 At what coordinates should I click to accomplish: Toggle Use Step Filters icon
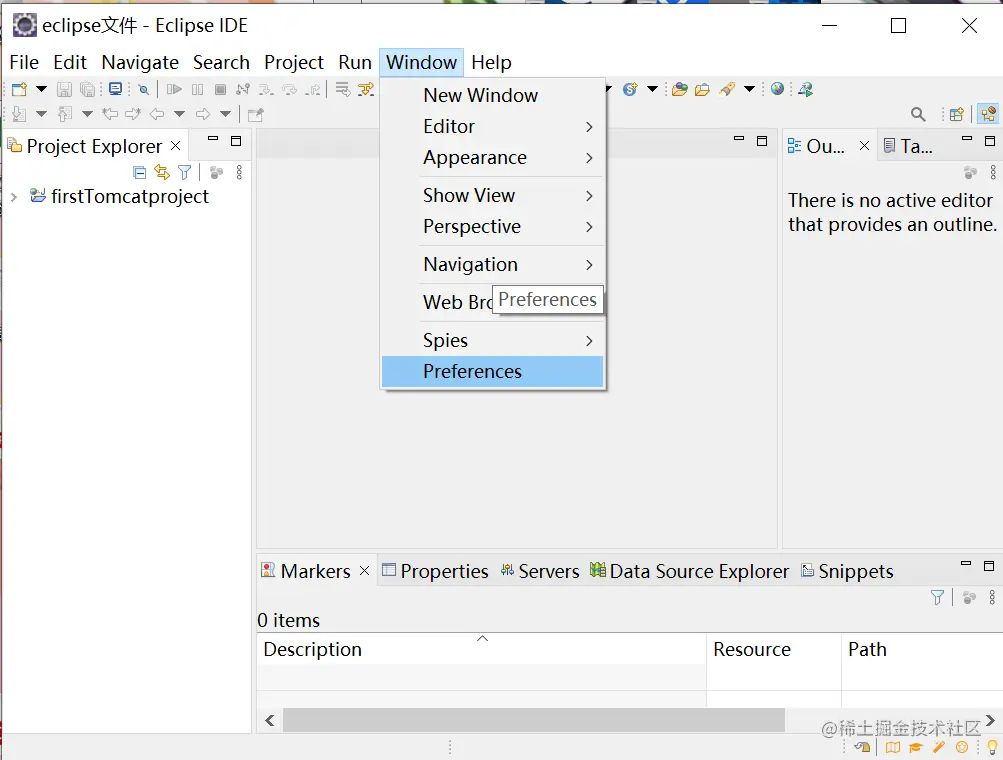[367, 90]
